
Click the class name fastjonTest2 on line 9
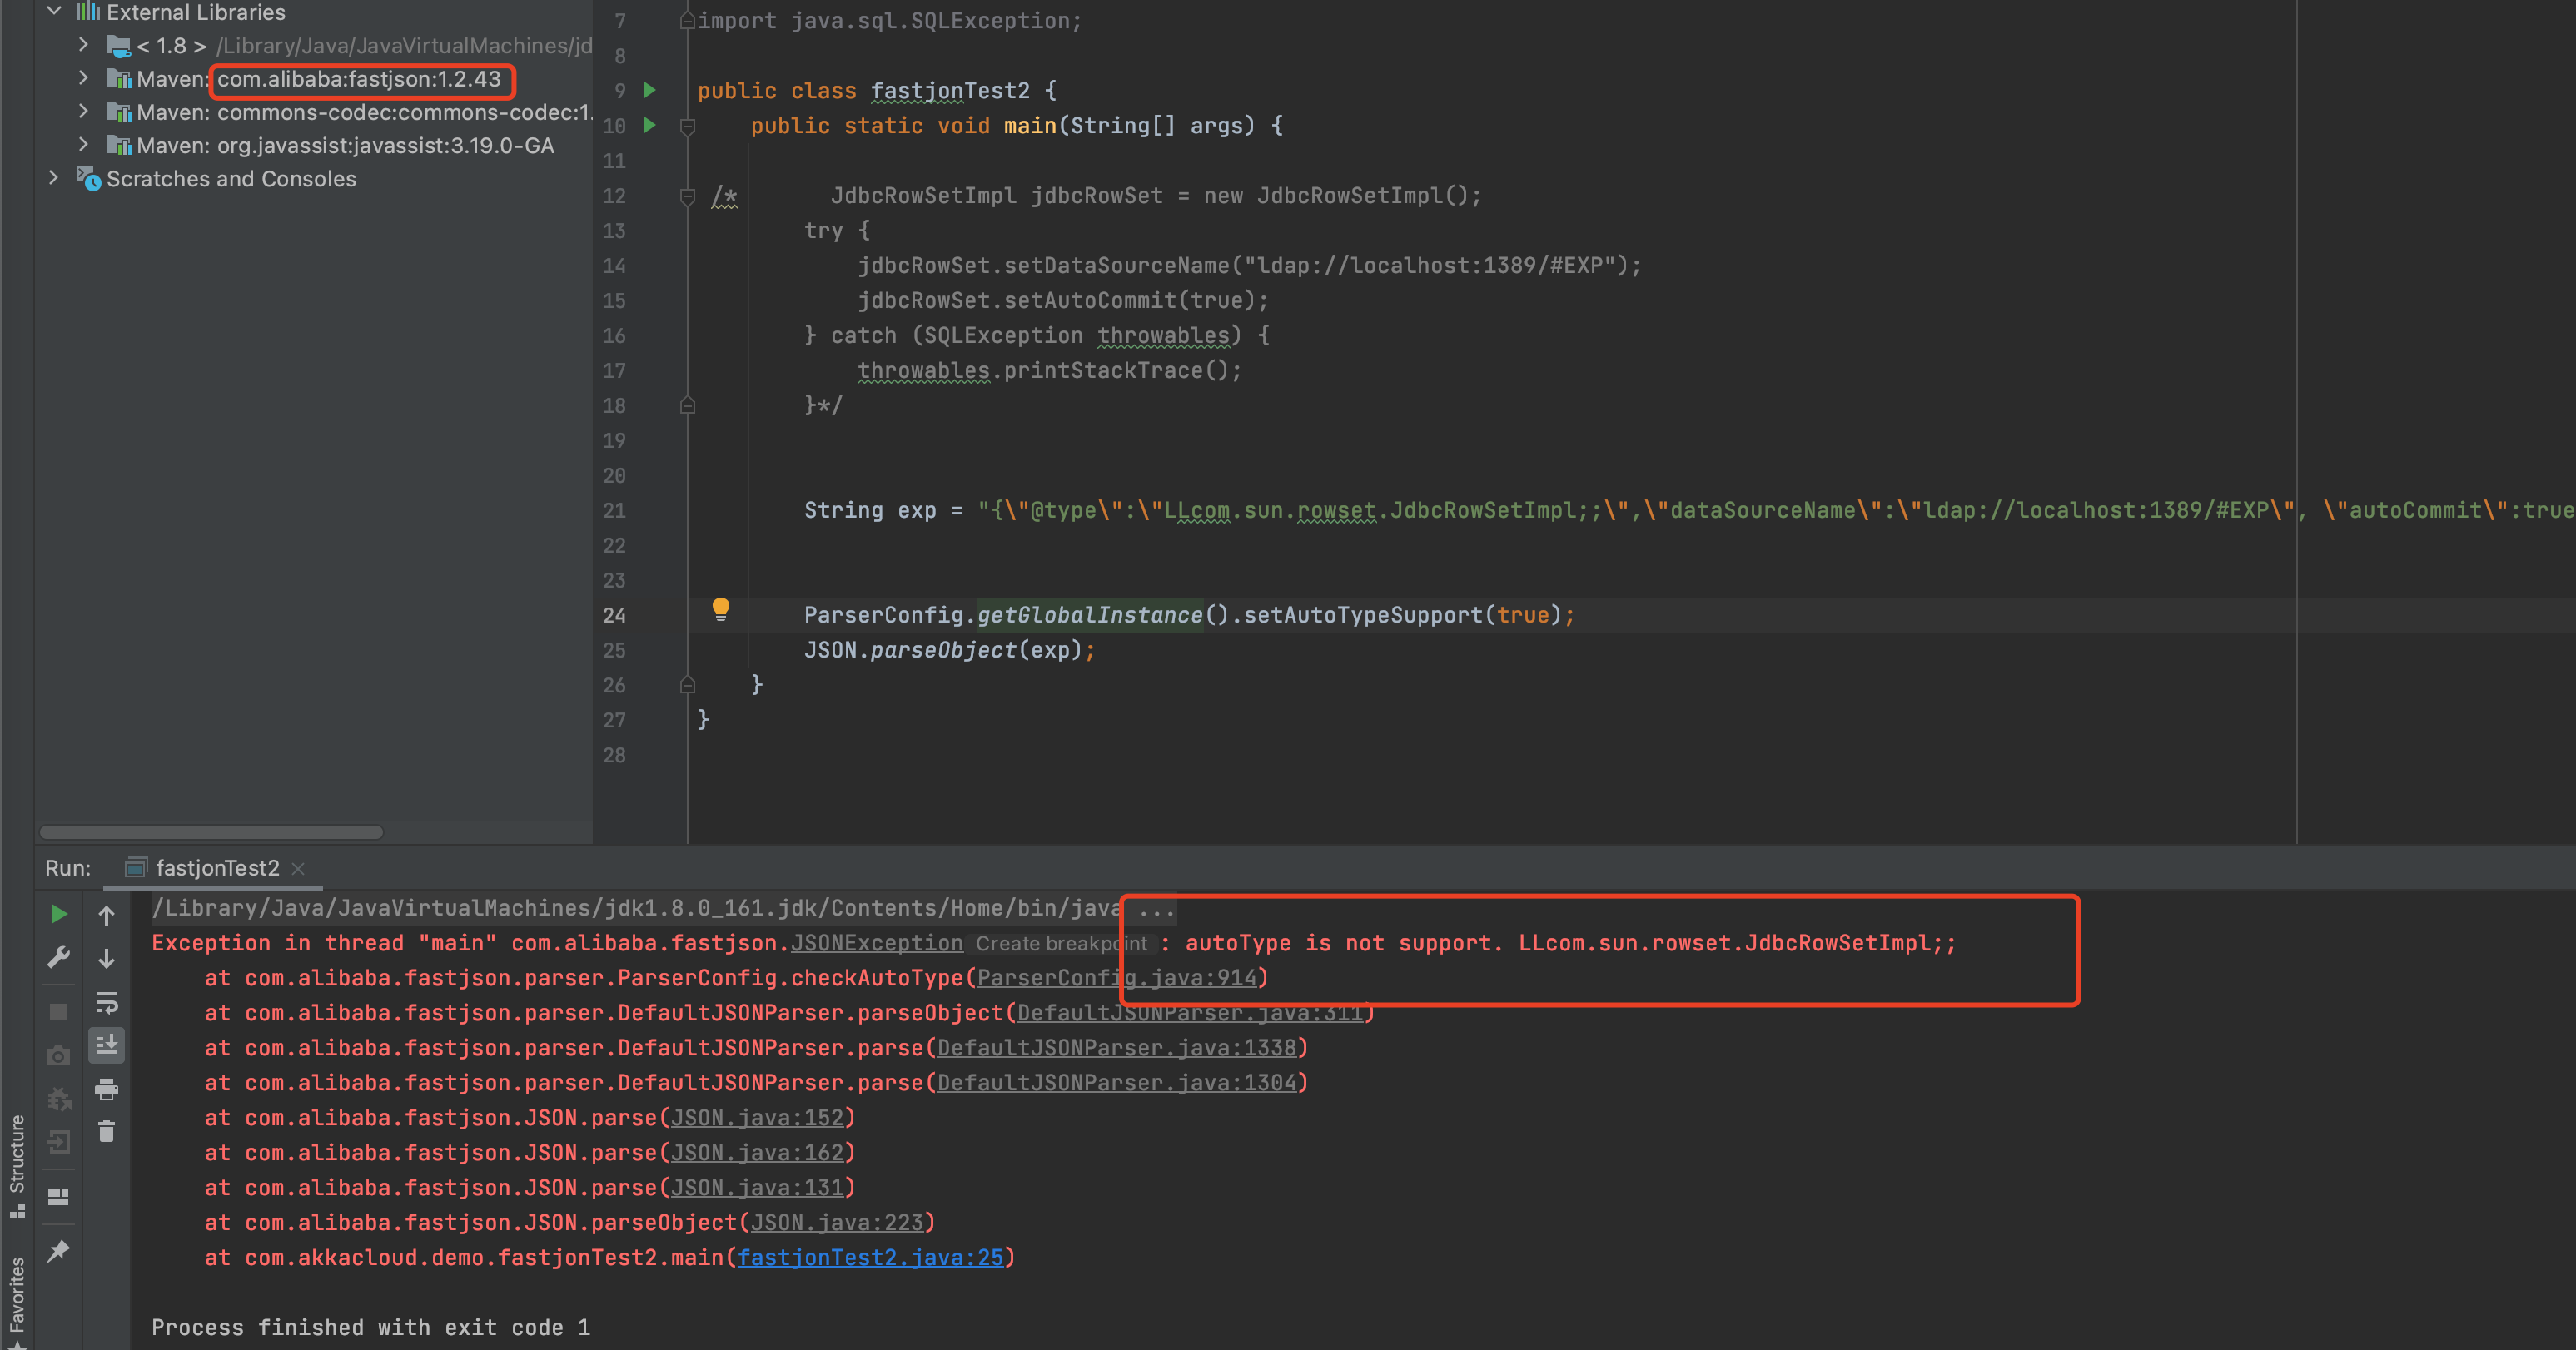(950, 91)
